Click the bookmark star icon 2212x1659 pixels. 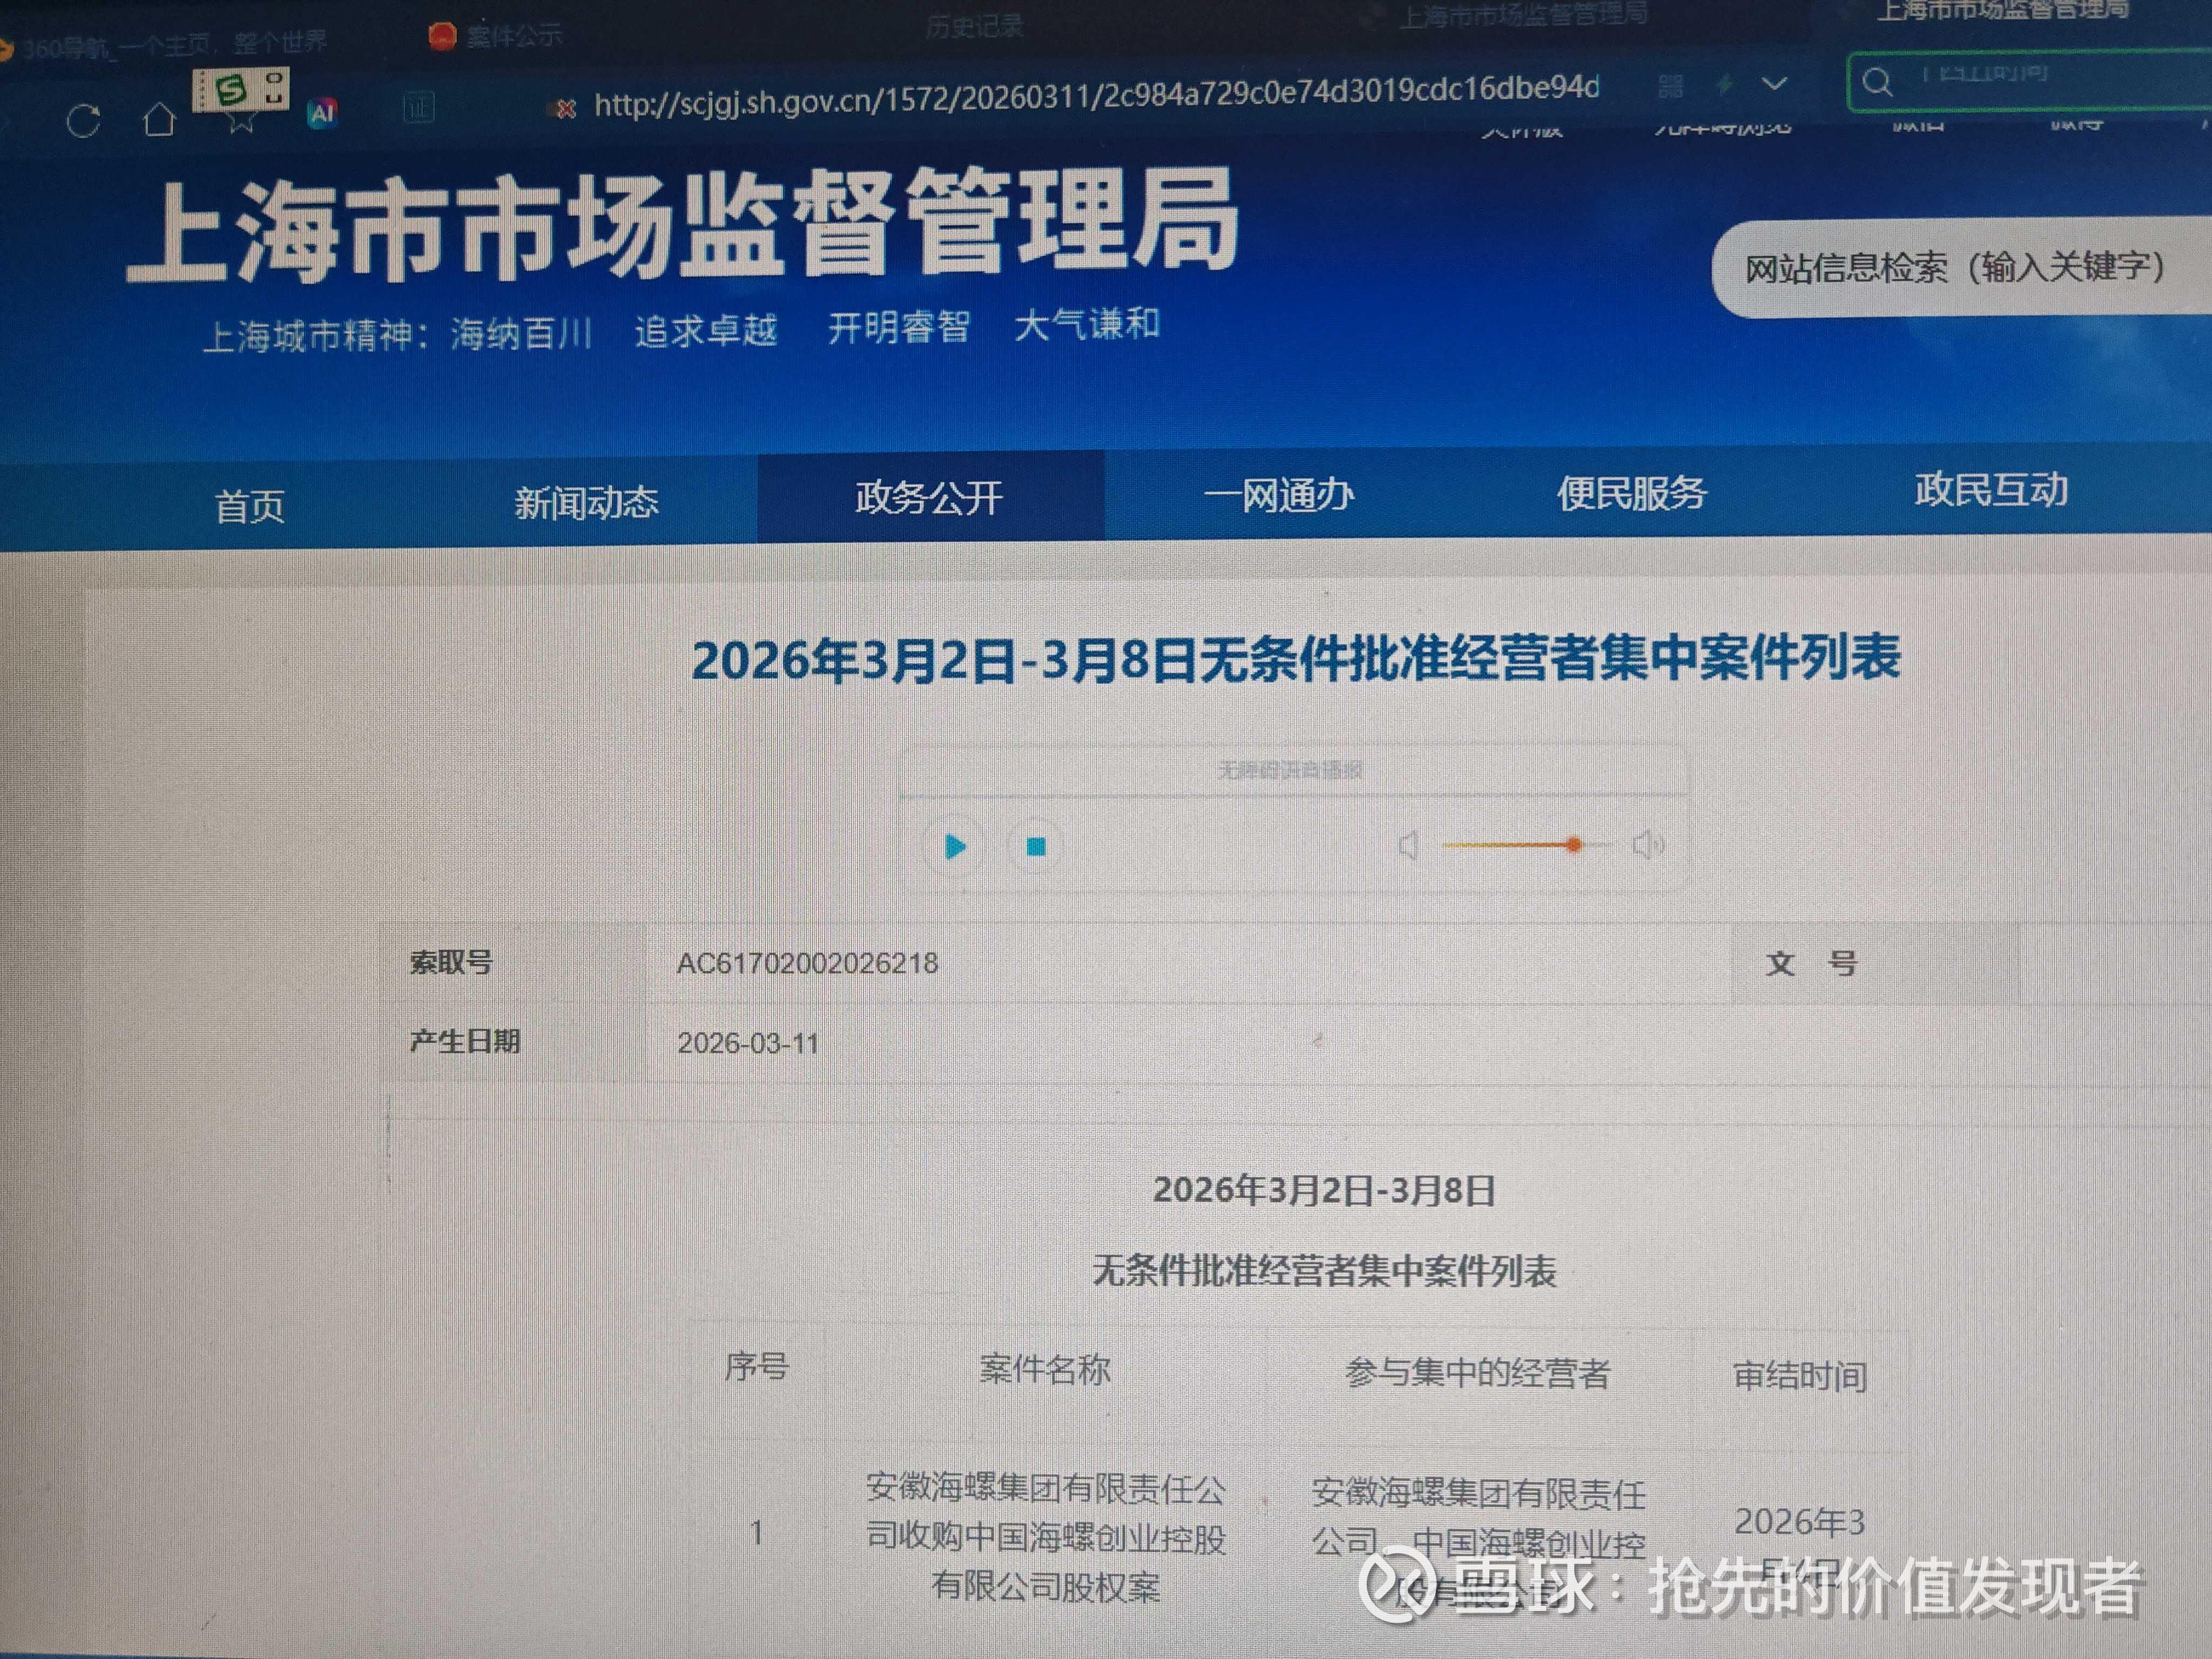point(241,122)
